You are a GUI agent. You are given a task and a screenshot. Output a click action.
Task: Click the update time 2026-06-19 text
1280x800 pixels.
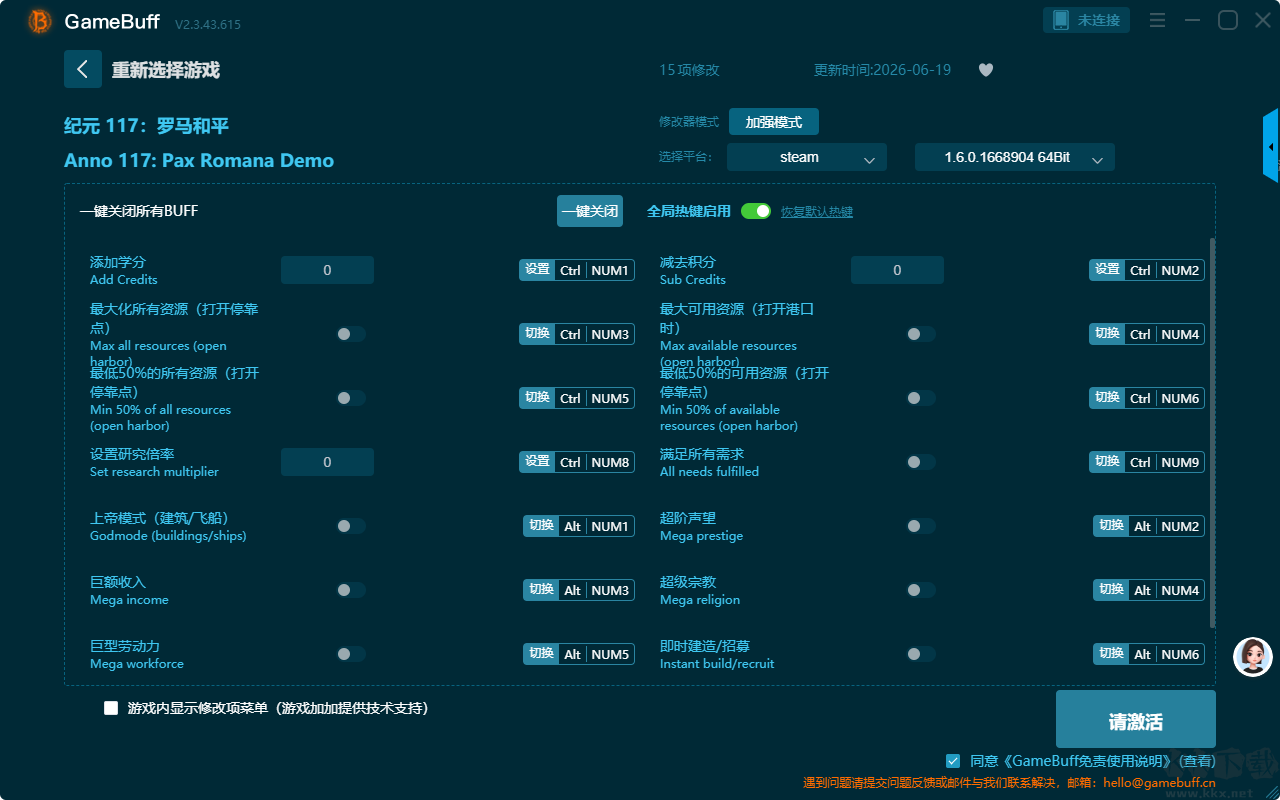pyautogui.click(x=882, y=70)
